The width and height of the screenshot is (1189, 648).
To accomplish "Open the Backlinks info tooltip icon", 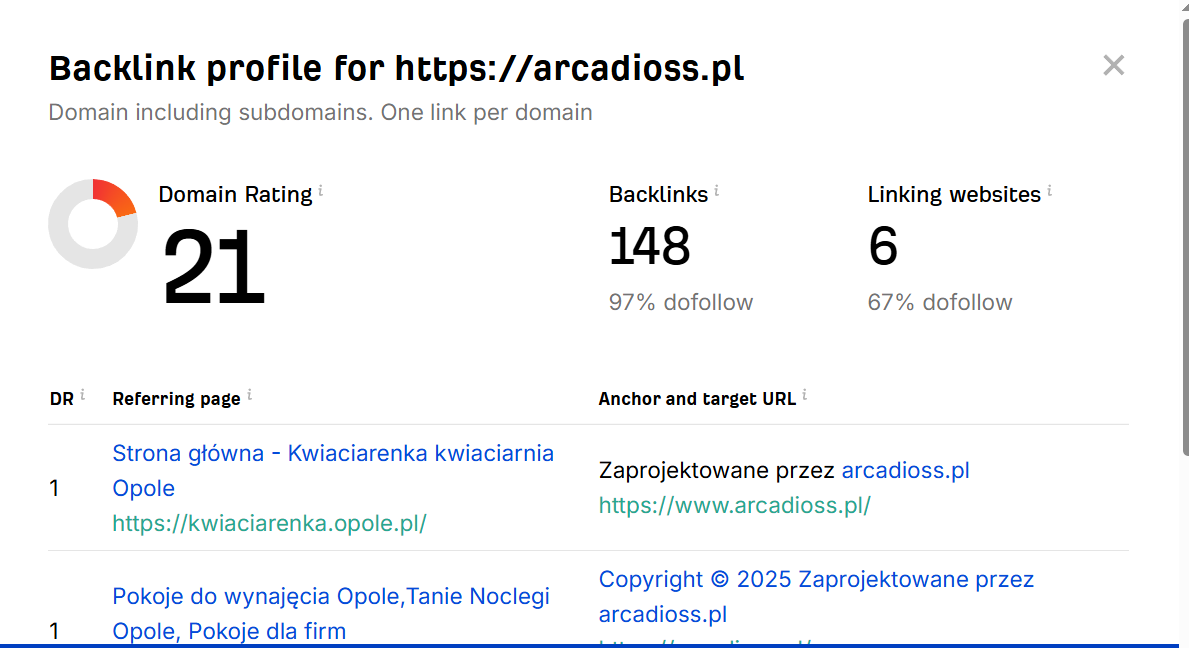I will (717, 190).
